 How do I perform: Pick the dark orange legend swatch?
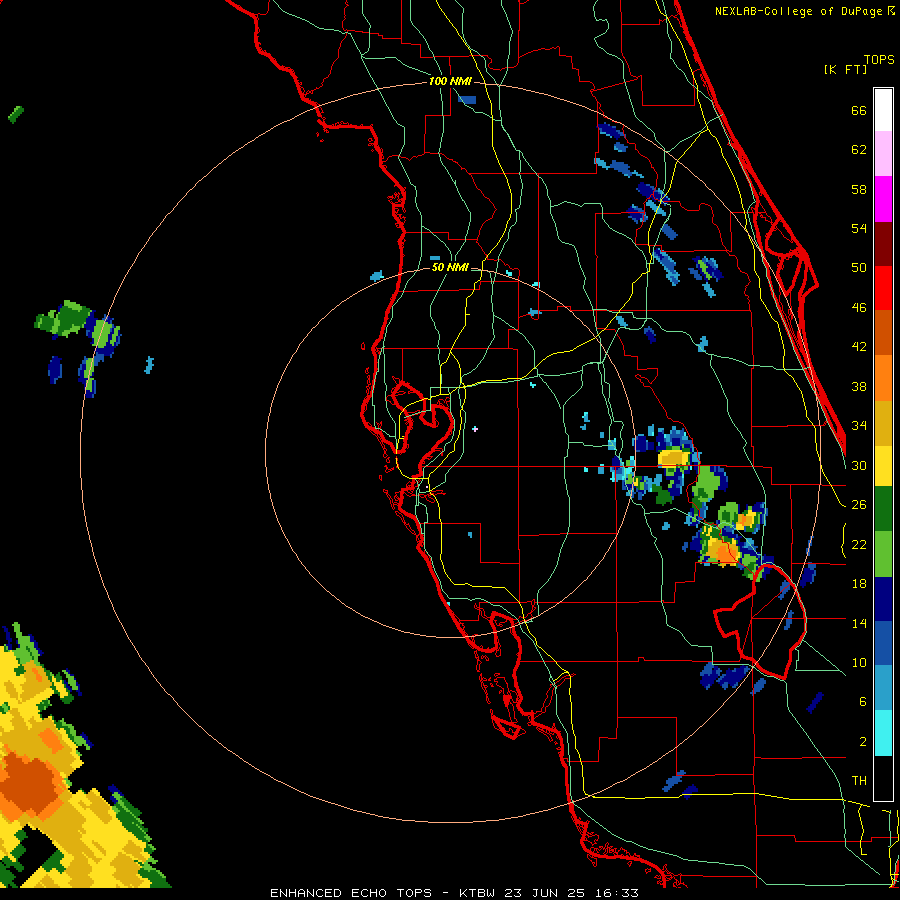click(883, 332)
